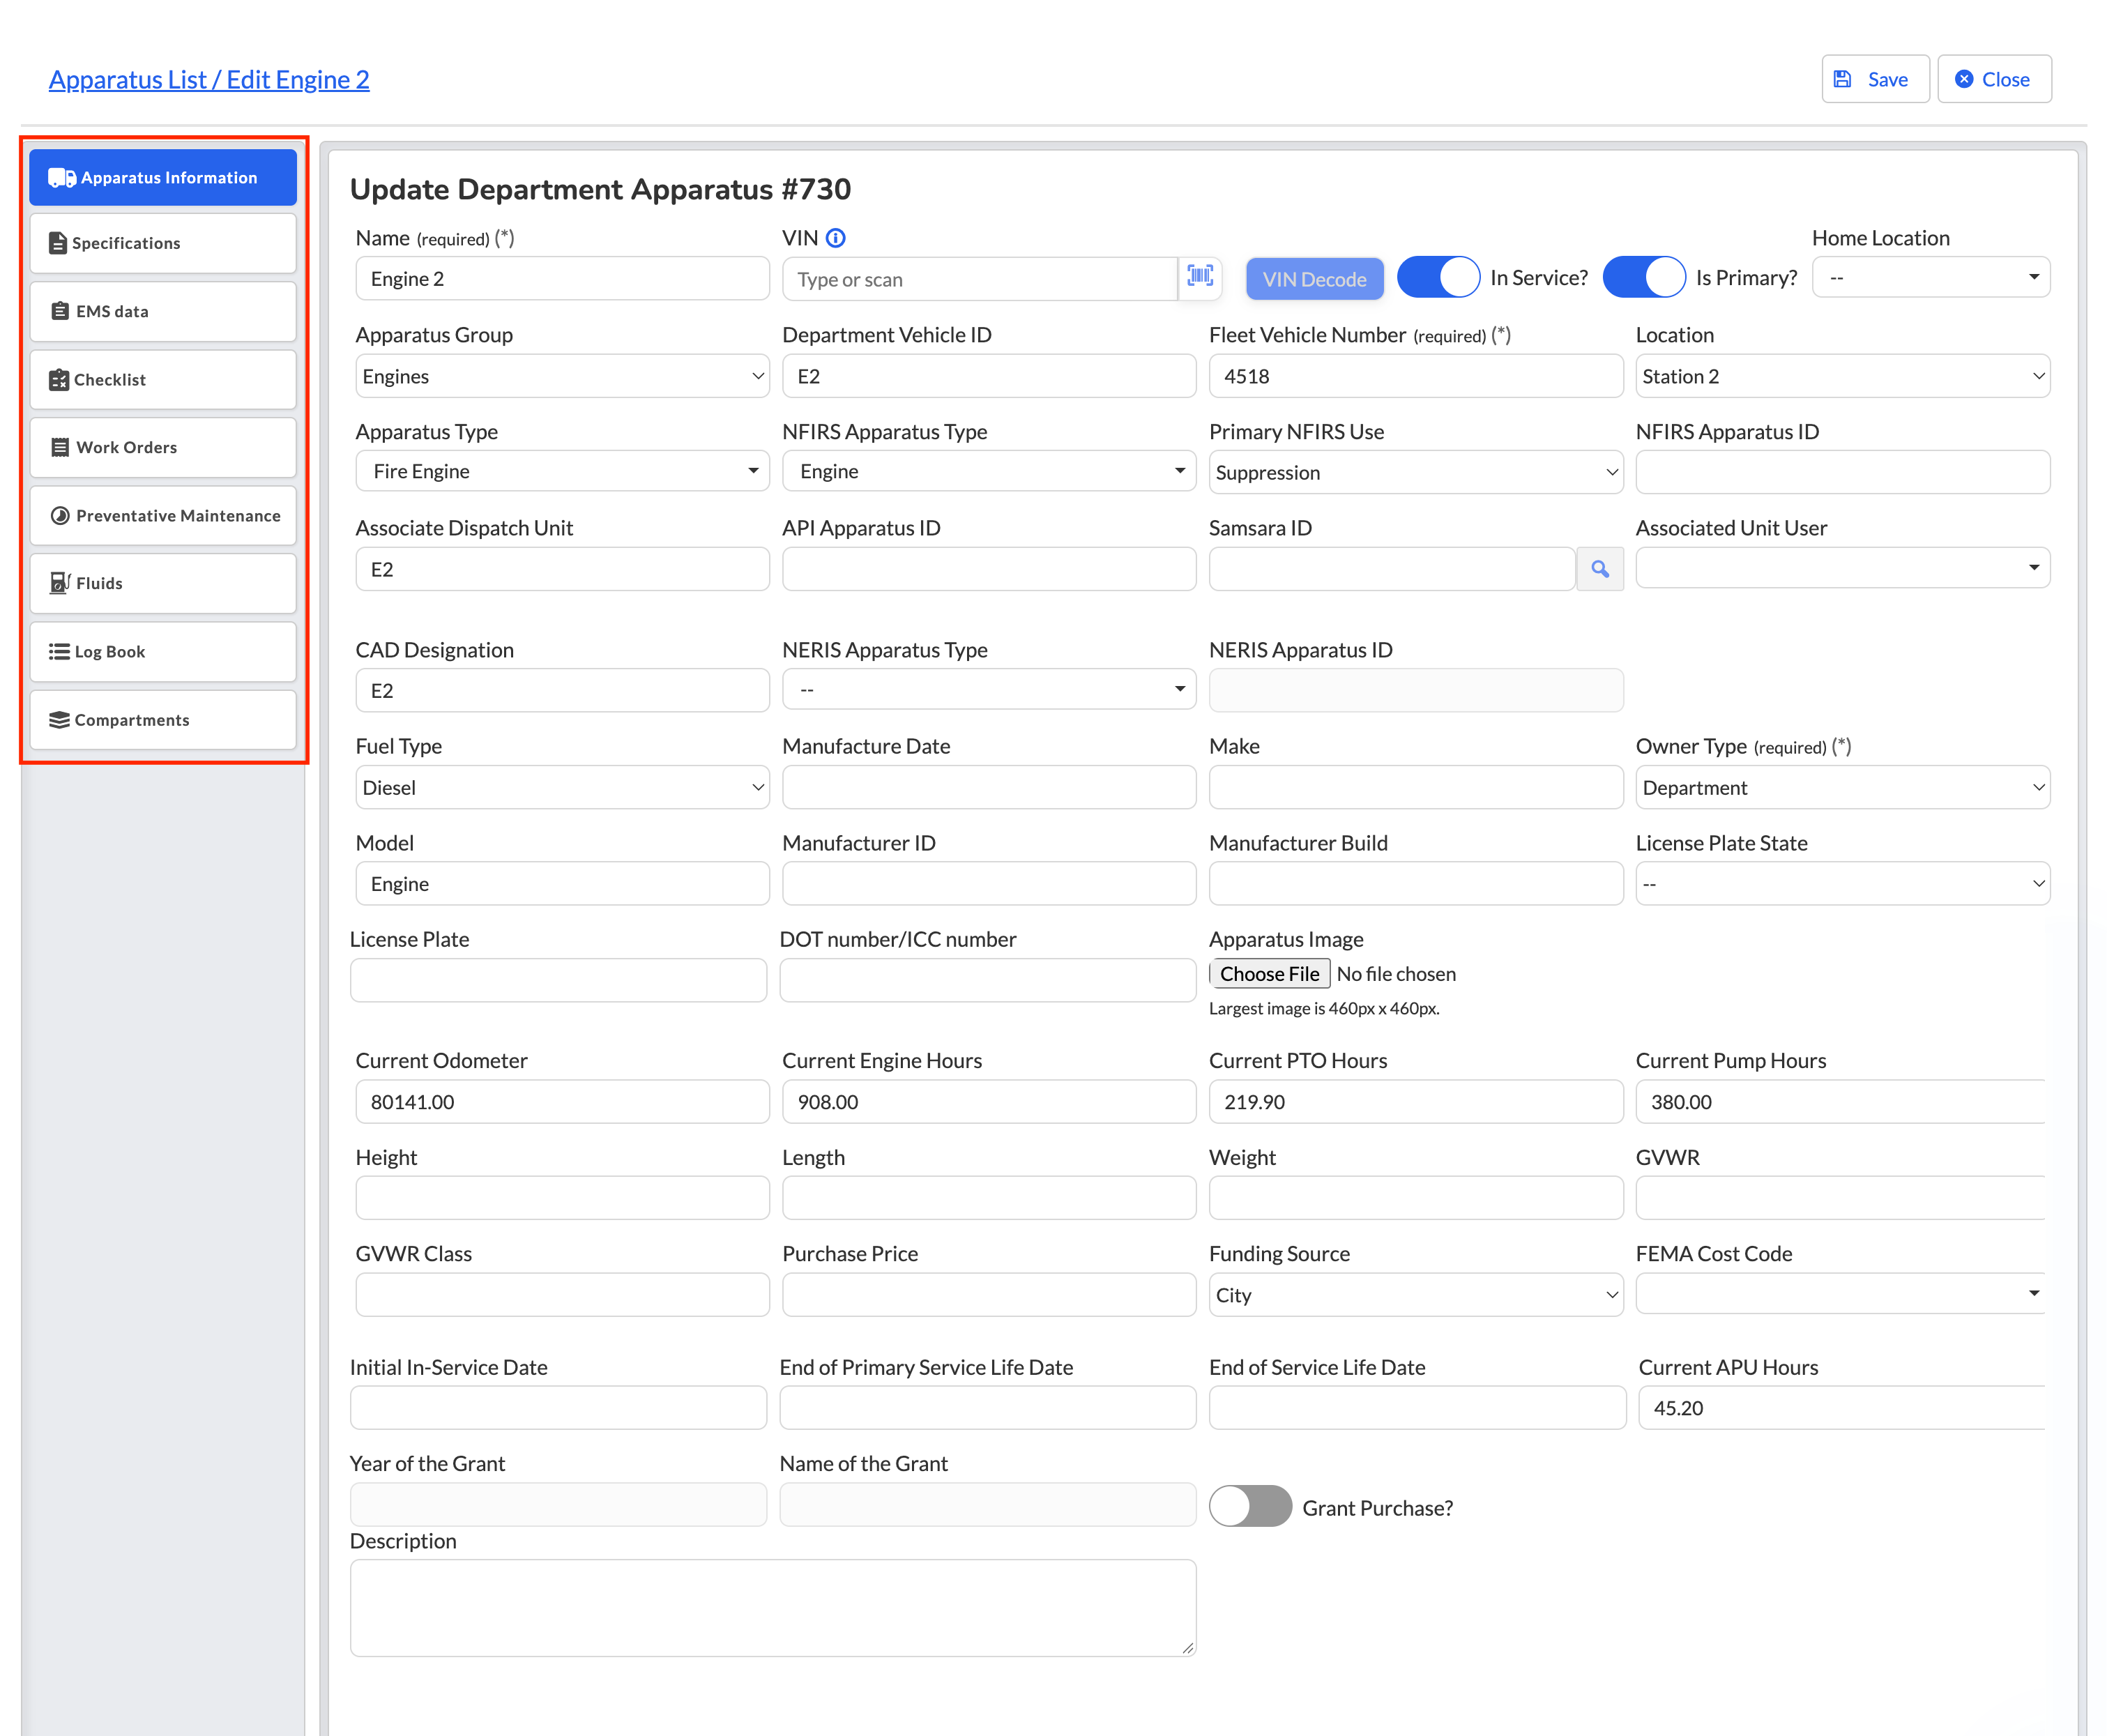The height and width of the screenshot is (1736, 2107).
Task: Open the EMS data tab
Action: point(163,311)
